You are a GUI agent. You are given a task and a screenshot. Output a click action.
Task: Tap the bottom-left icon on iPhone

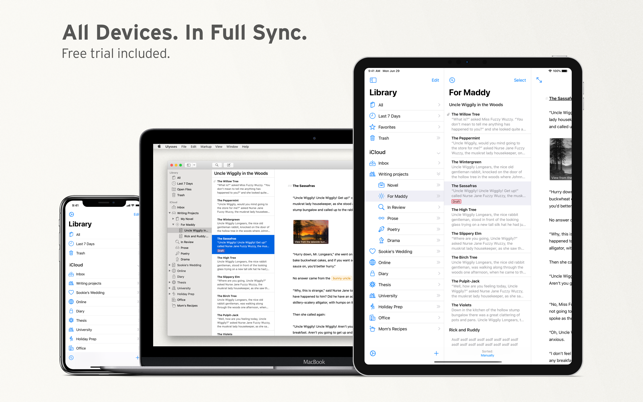71,358
